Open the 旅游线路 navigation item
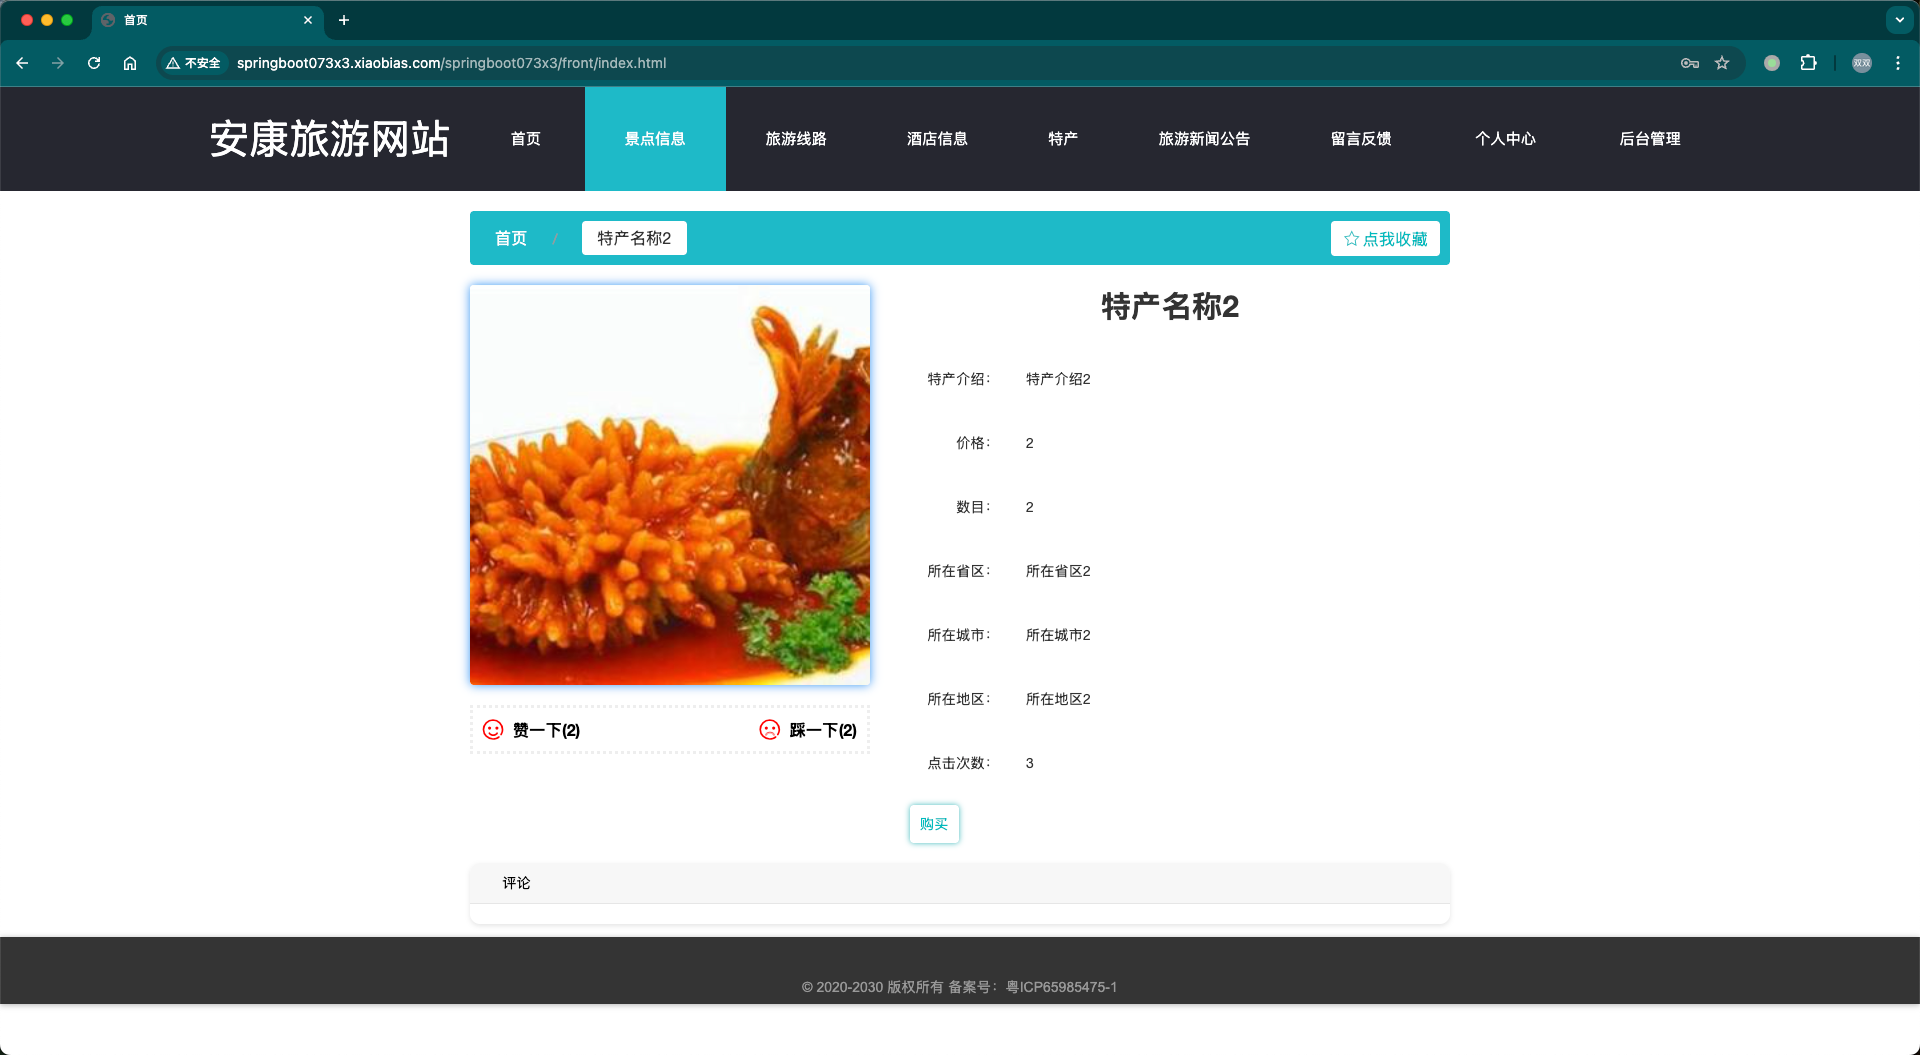 (796, 139)
